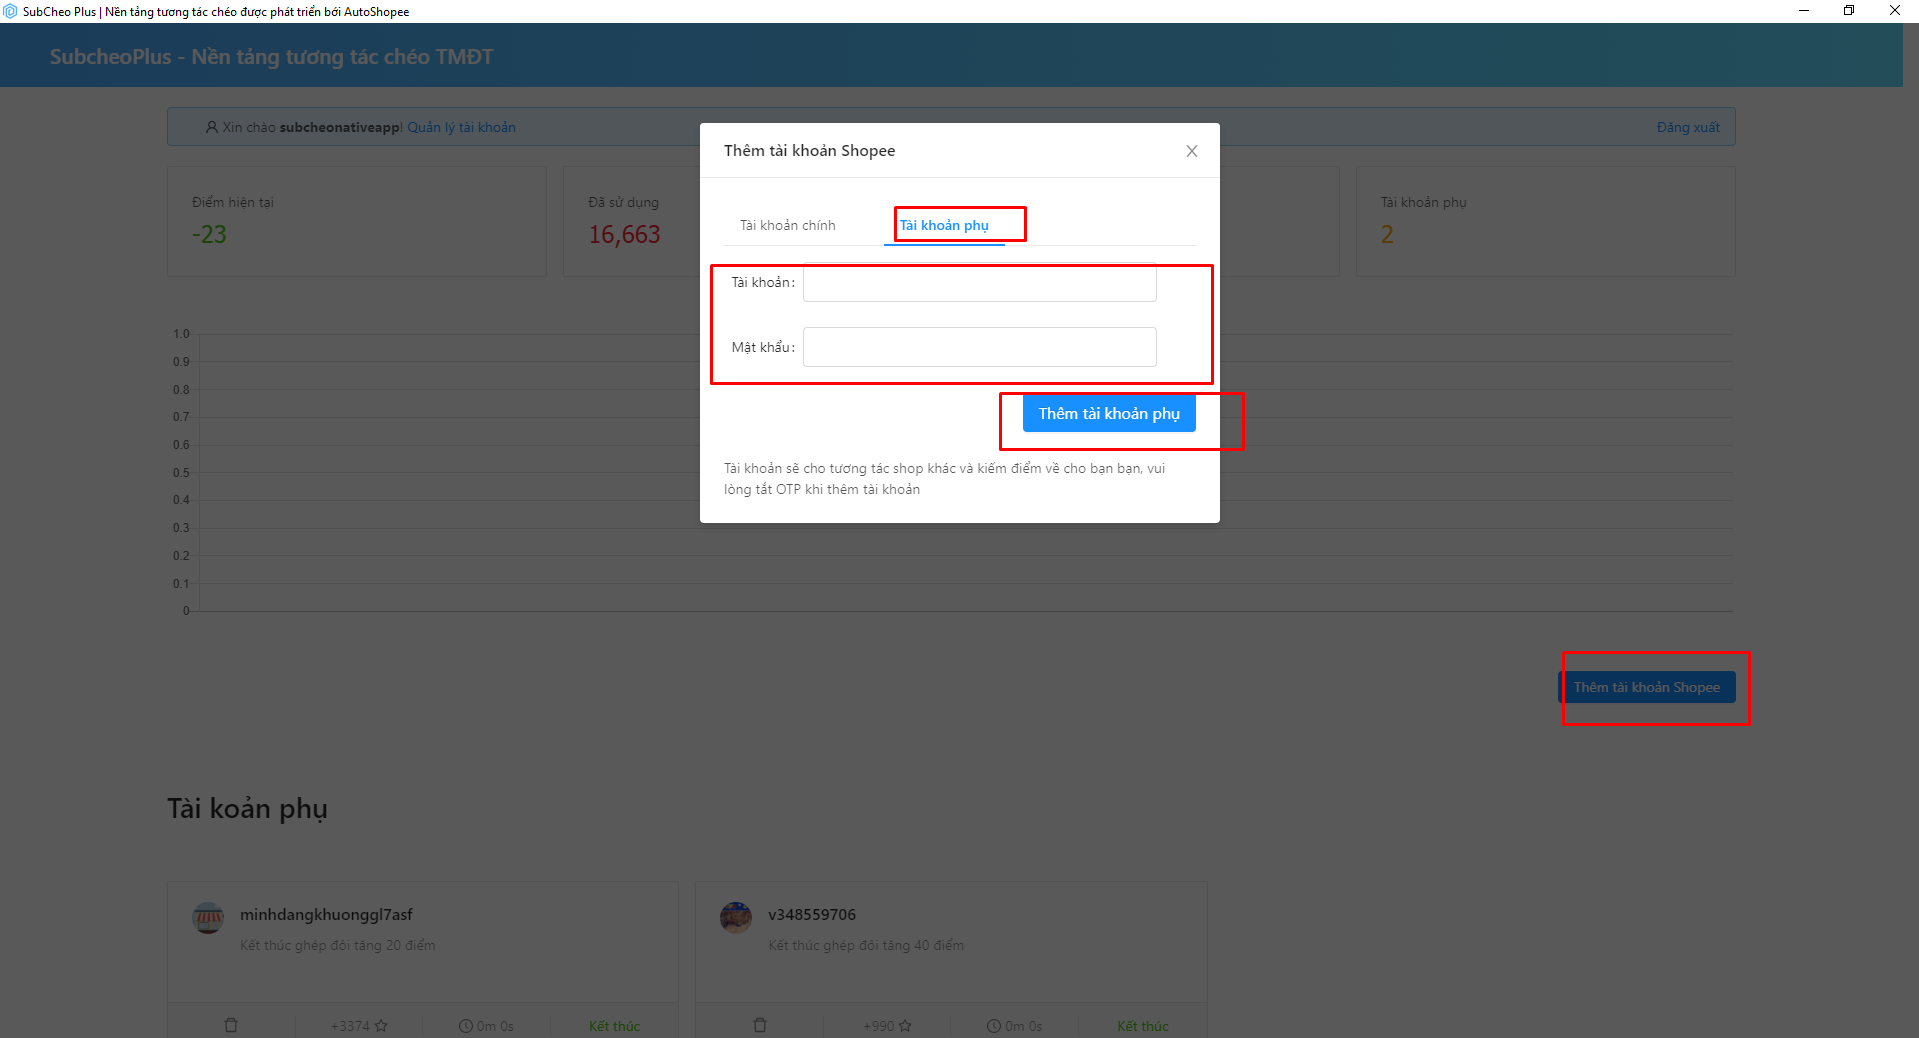Click the account name minhdangkhuonggl7asf

click(x=326, y=915)
